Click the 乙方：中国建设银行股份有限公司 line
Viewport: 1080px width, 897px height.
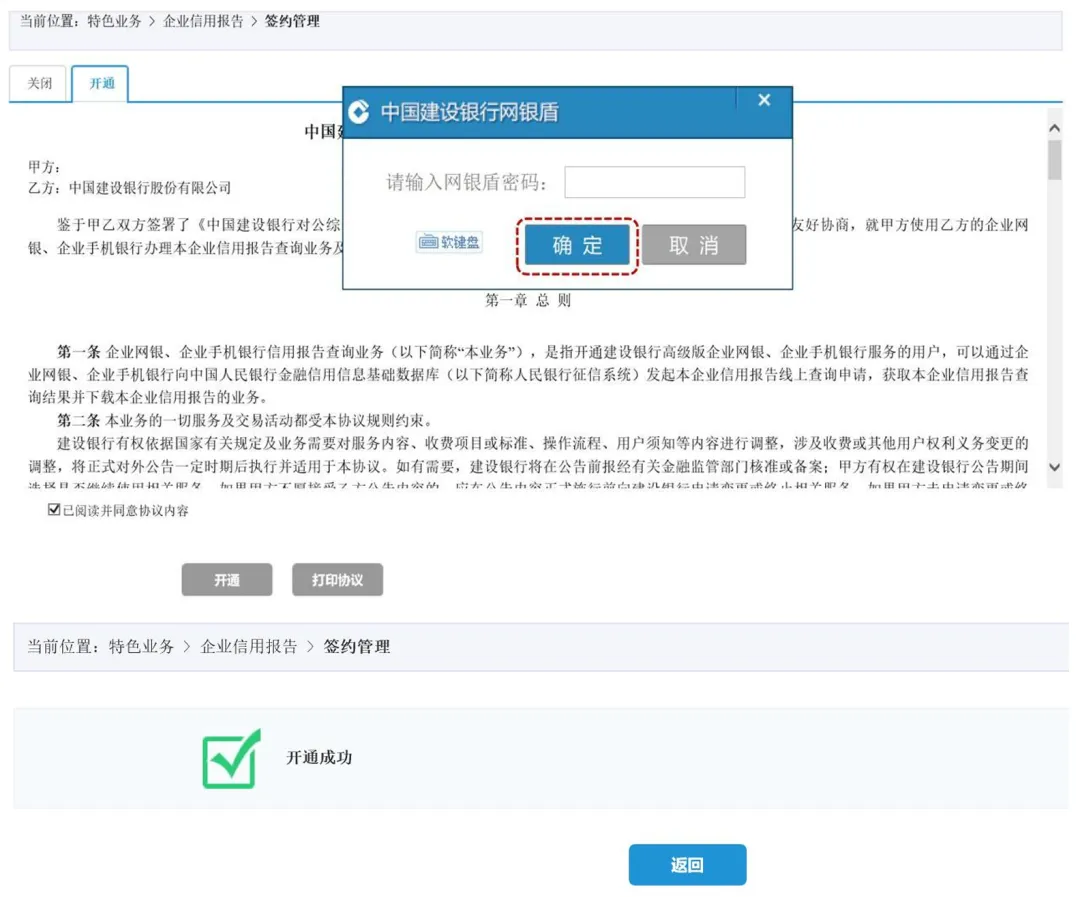[129, 187]
